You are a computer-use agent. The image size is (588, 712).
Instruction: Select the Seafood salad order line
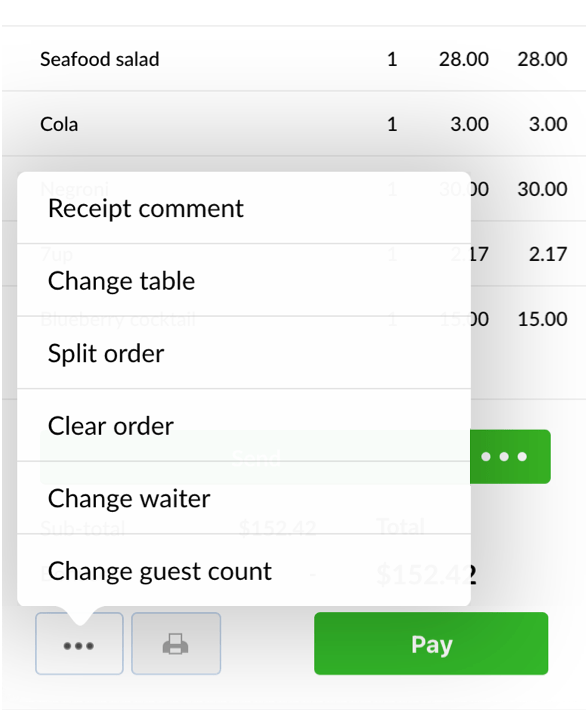pos(294,59)
